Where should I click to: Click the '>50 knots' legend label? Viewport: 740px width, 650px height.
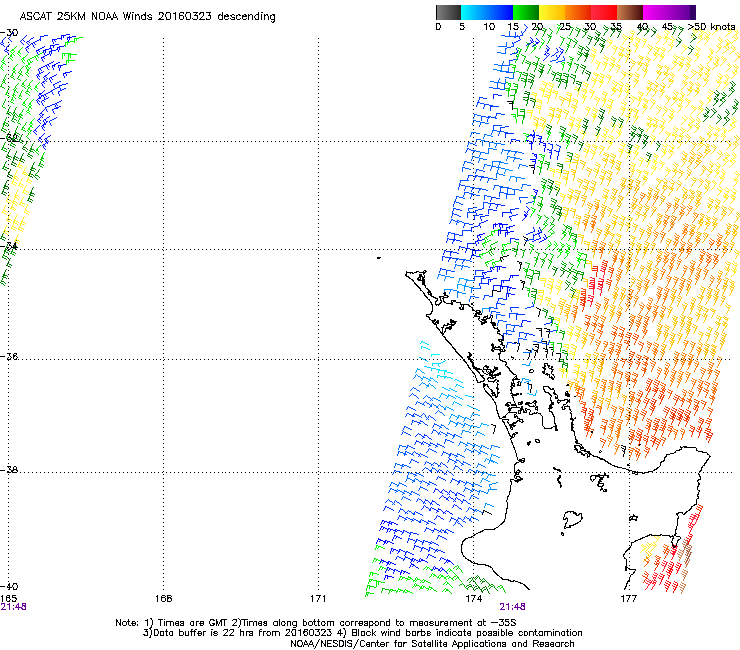coord(712,27)
